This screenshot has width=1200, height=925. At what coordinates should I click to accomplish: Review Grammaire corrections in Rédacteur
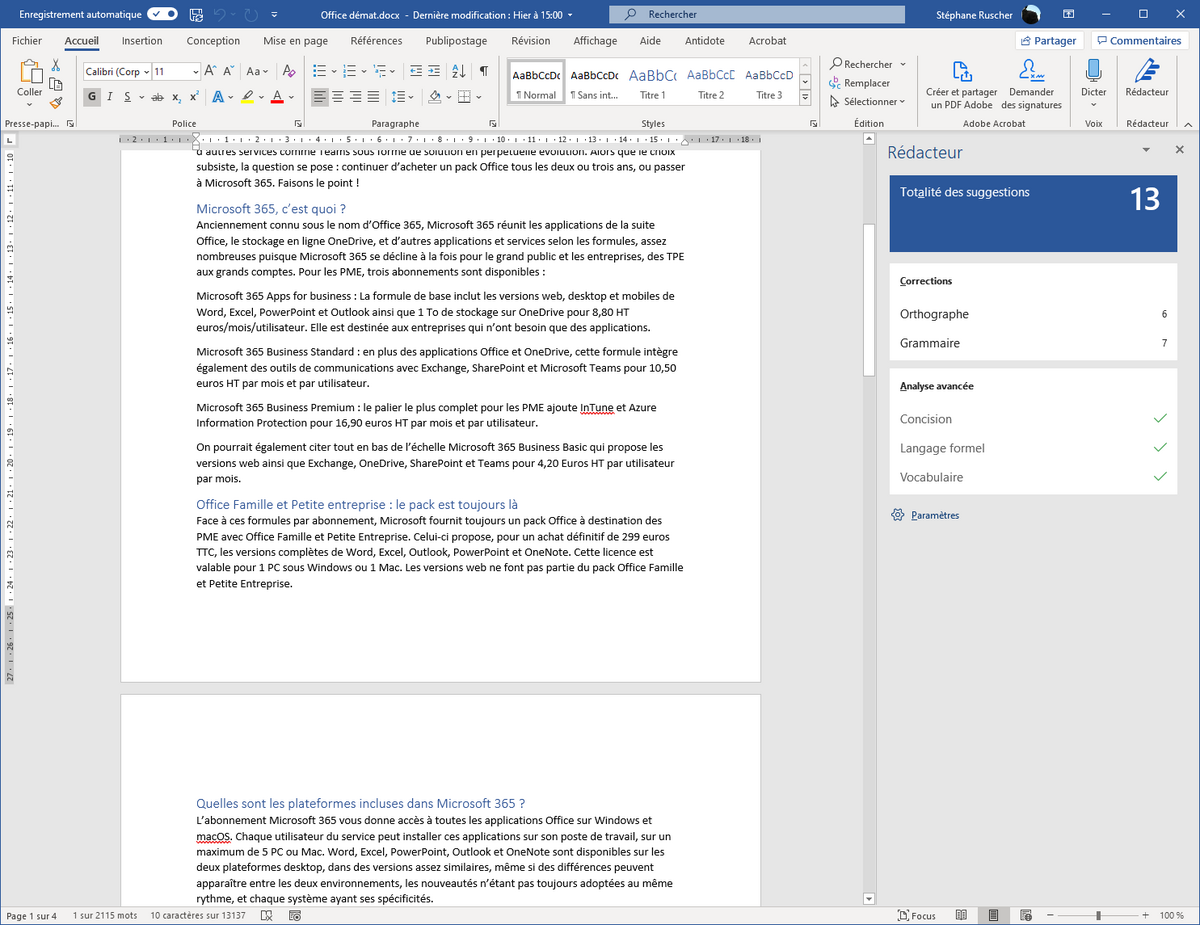[x=1033, y=343]
